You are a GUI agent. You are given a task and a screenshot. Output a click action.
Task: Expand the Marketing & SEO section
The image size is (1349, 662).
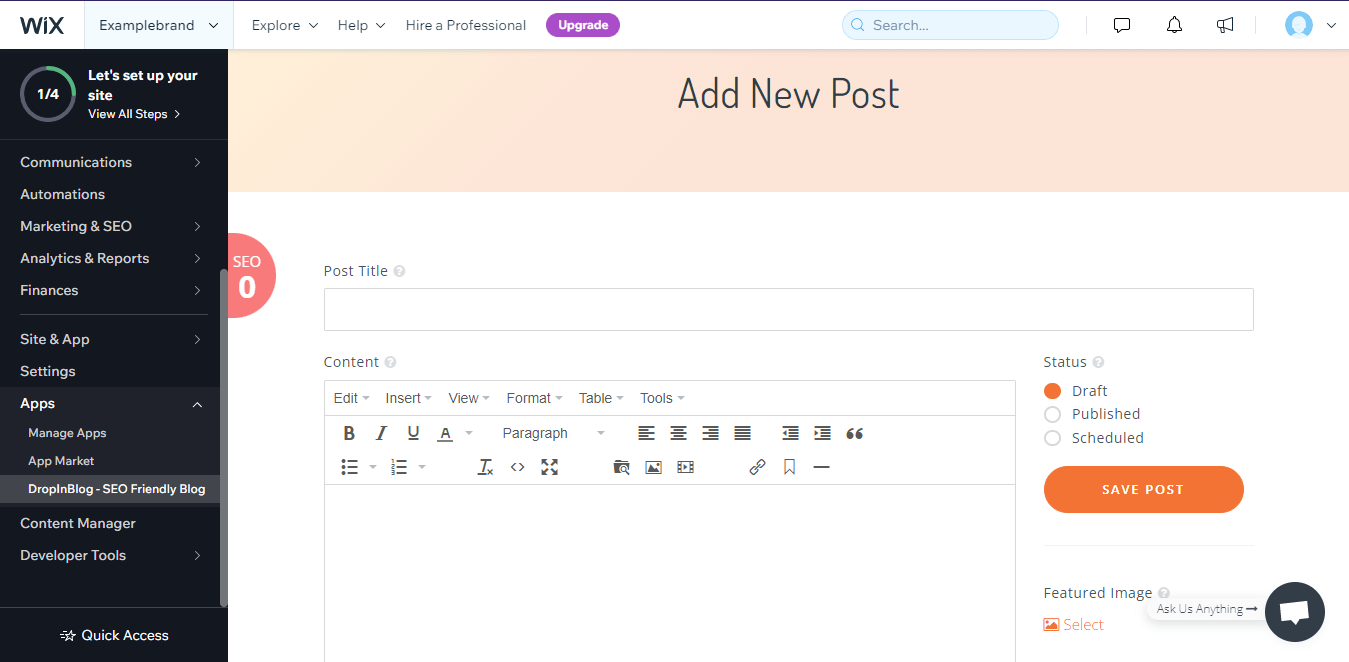[x=76, y=225]
